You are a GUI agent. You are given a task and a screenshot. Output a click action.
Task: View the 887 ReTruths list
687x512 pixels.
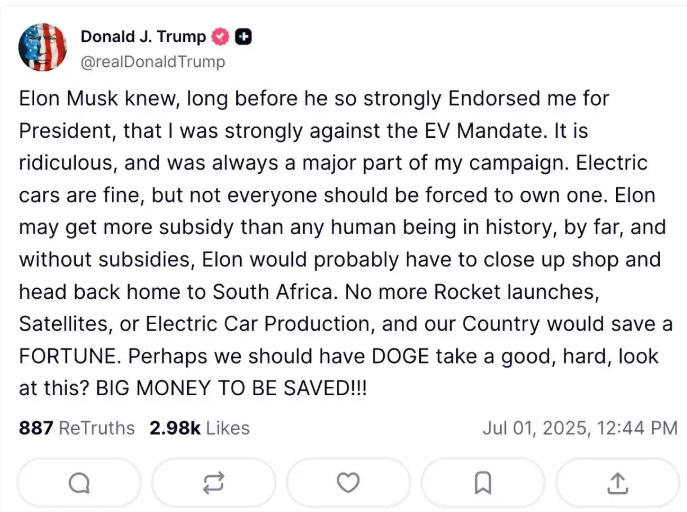[x=77, y=428]
